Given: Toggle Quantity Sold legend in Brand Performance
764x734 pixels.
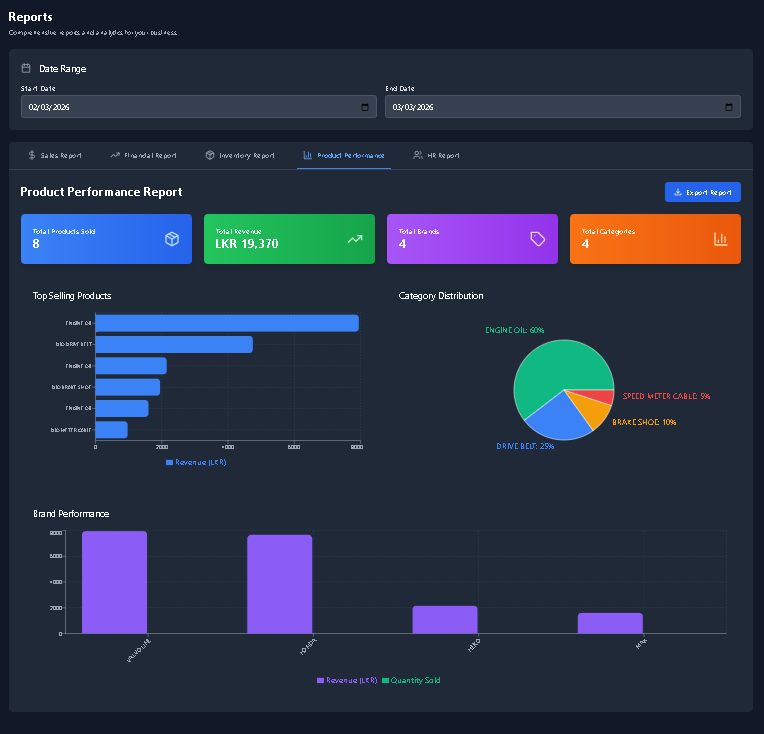Looking at the screenshot, I should pyautogui.click(x=411, y=680).
